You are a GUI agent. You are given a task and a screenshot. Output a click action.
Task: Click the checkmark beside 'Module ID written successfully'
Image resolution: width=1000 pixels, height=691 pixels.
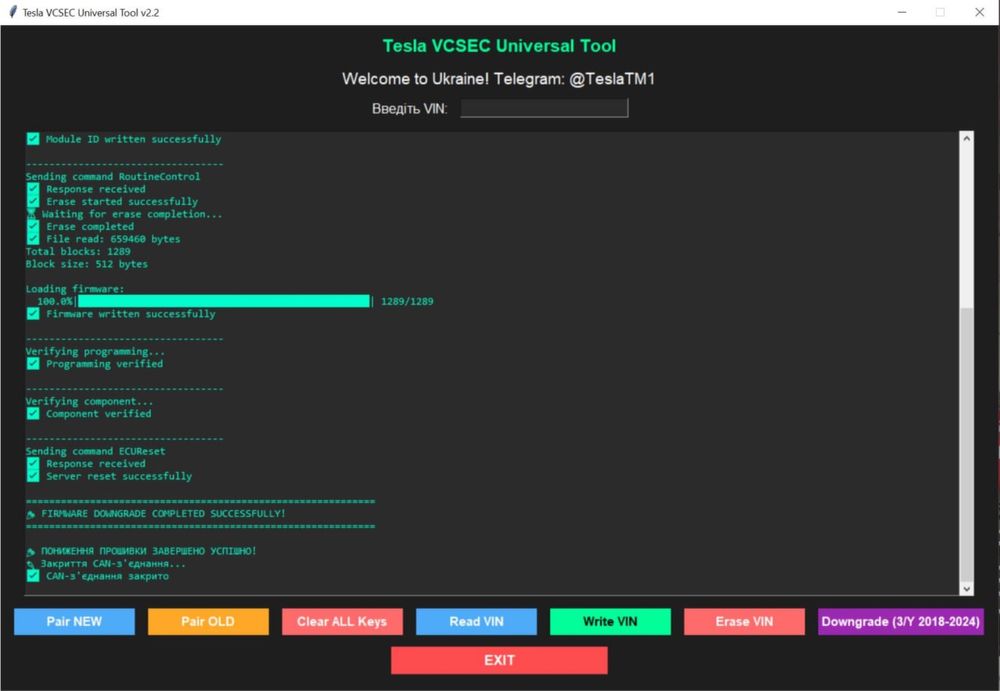pyautogui.click(x=33, y=138)
